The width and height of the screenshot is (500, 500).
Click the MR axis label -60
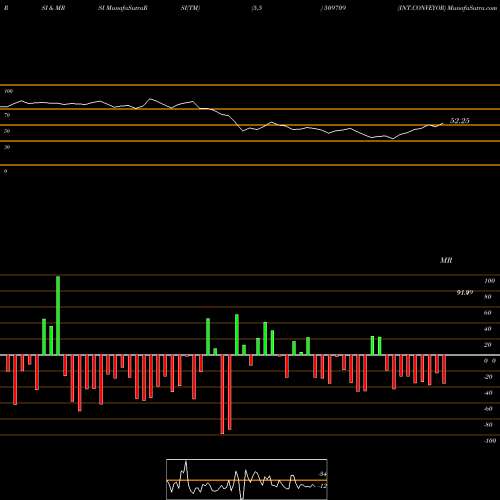pyautogui.click(x=488, y=409)
